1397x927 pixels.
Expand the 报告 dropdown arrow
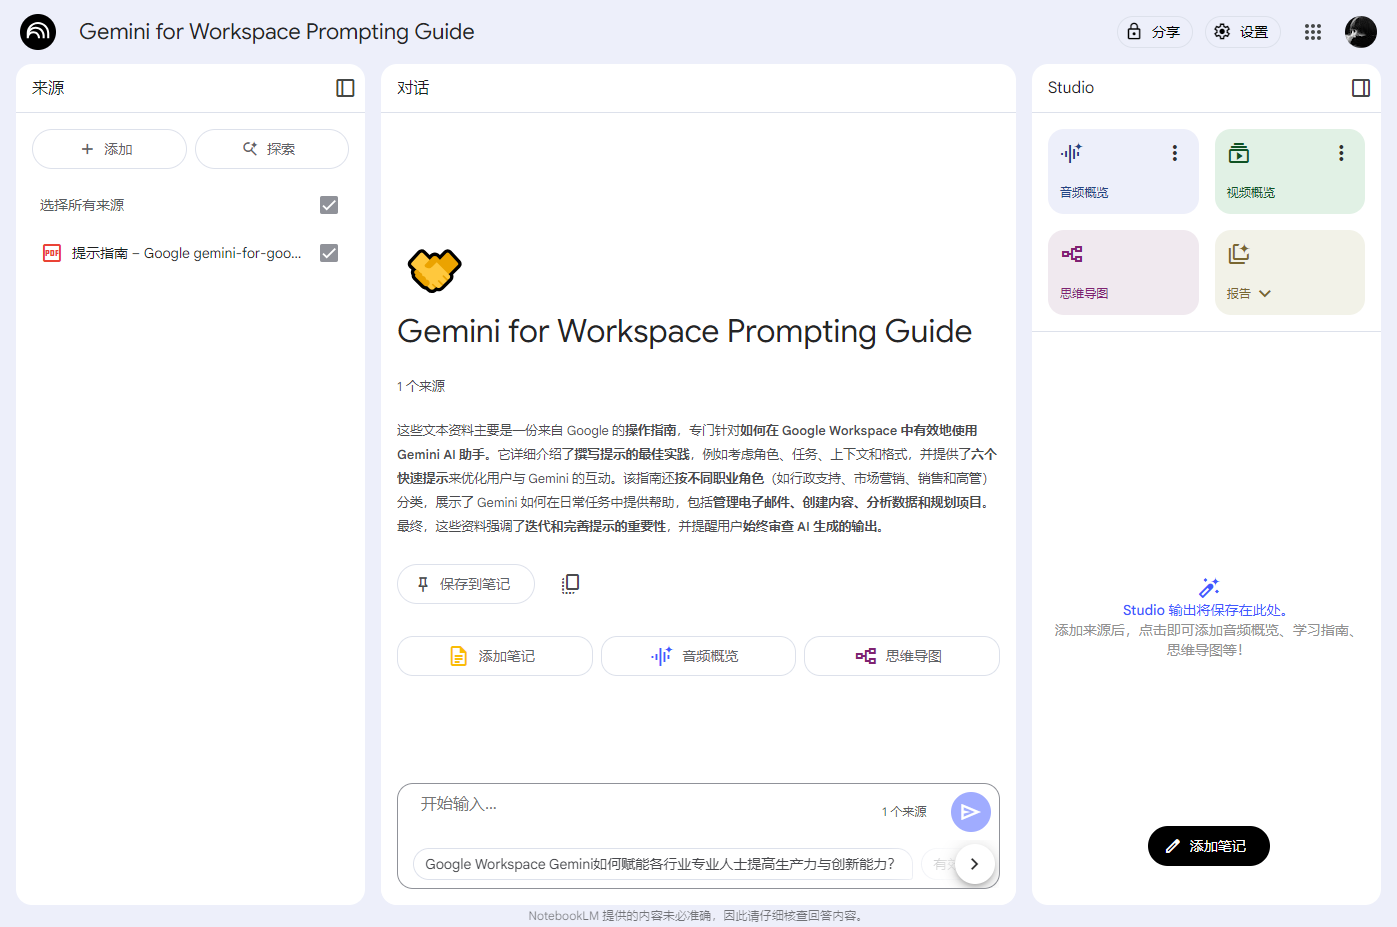(1265, 294)
